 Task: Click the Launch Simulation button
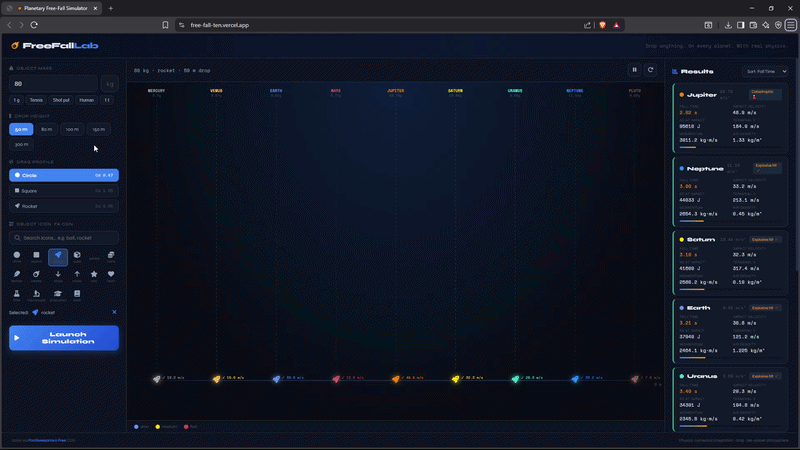pos(64,338)
